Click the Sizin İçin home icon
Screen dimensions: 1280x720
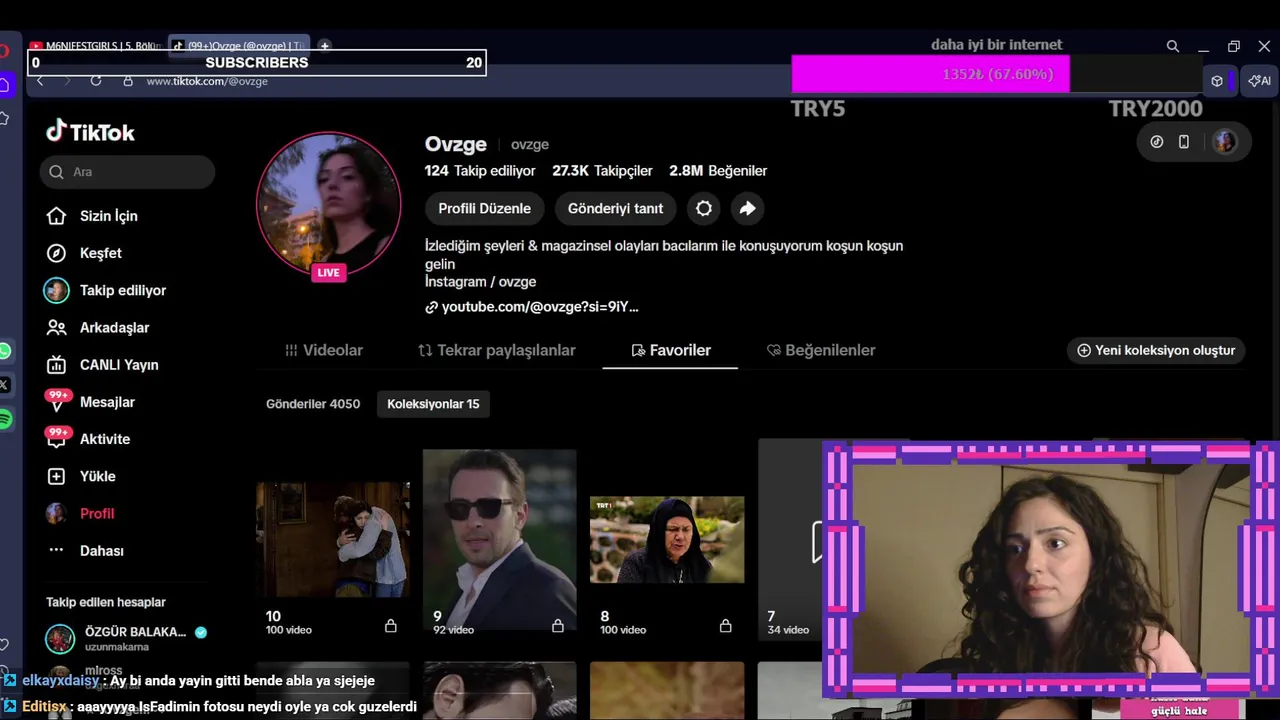tap(57, 216)
